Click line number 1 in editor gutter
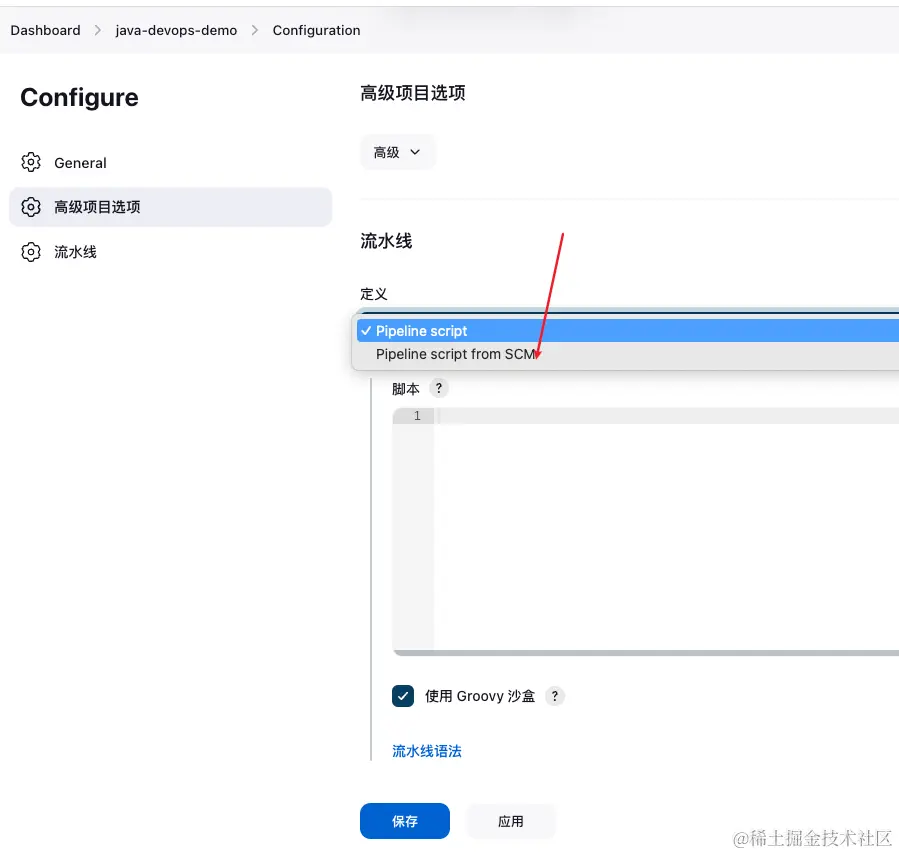Image resolution: width=899 pixels, height=855 pixels. tap(417, 416)
